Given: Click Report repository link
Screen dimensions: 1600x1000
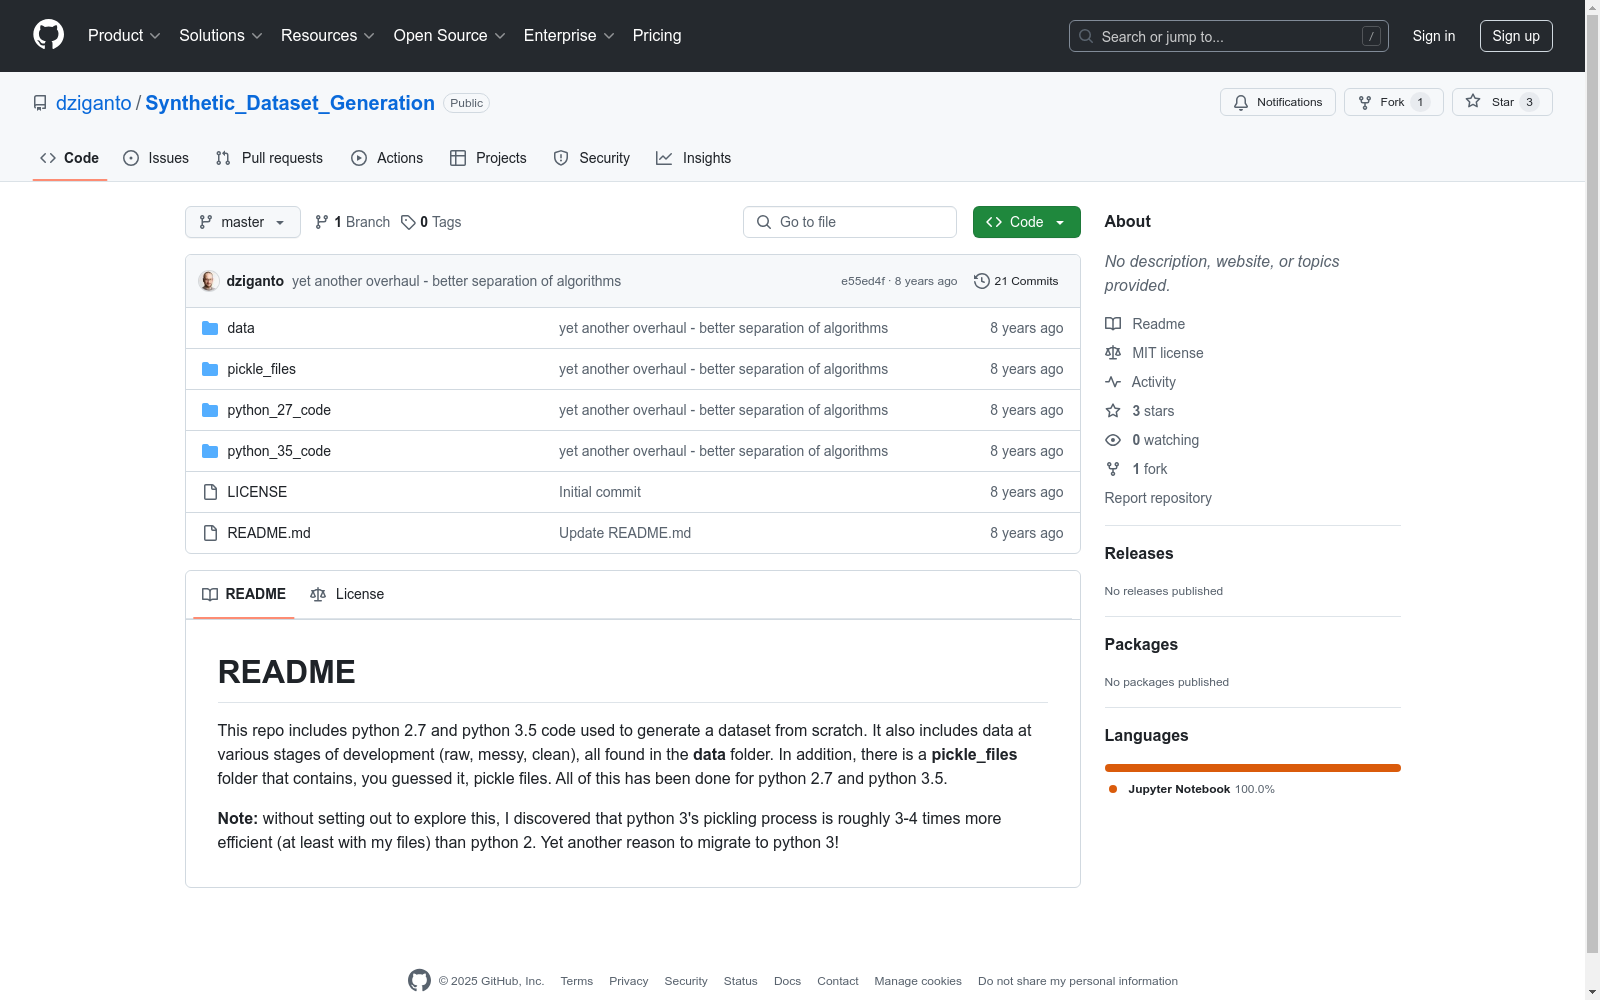Looking at the screenshot, I should point(1158,498).
